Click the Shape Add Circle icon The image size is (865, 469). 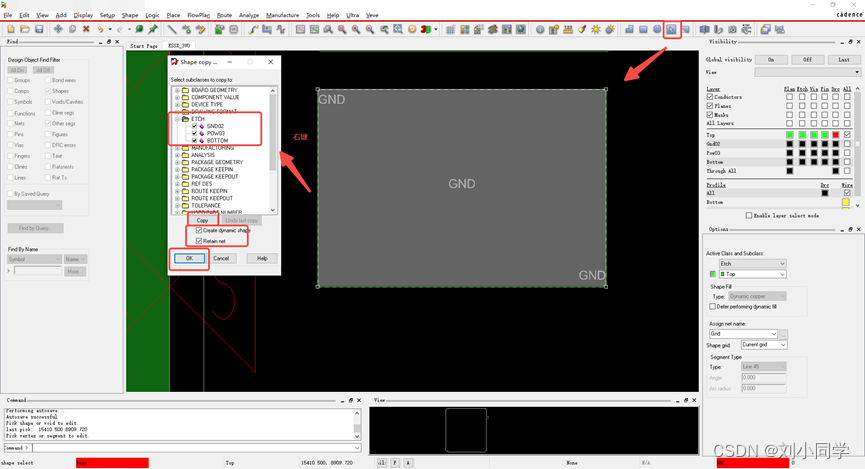[x=657, y=30]
